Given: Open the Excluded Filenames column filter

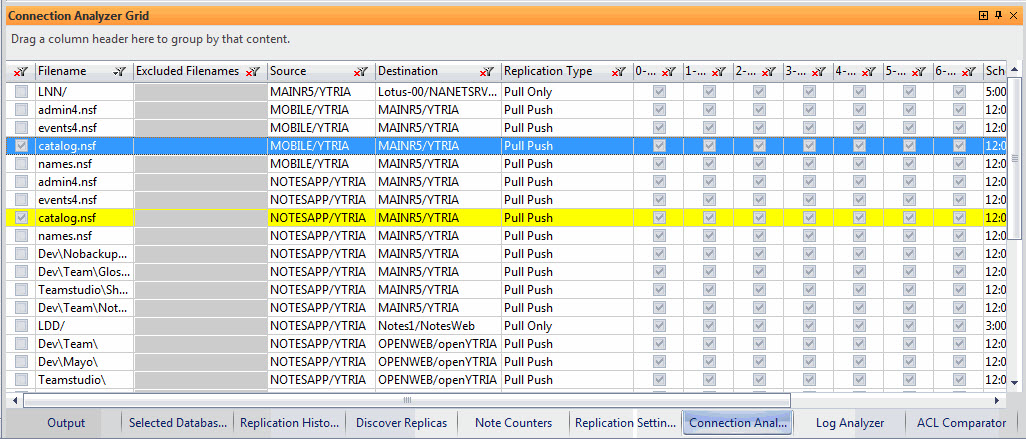Looking at the screenshot, I should coord(253,72).
